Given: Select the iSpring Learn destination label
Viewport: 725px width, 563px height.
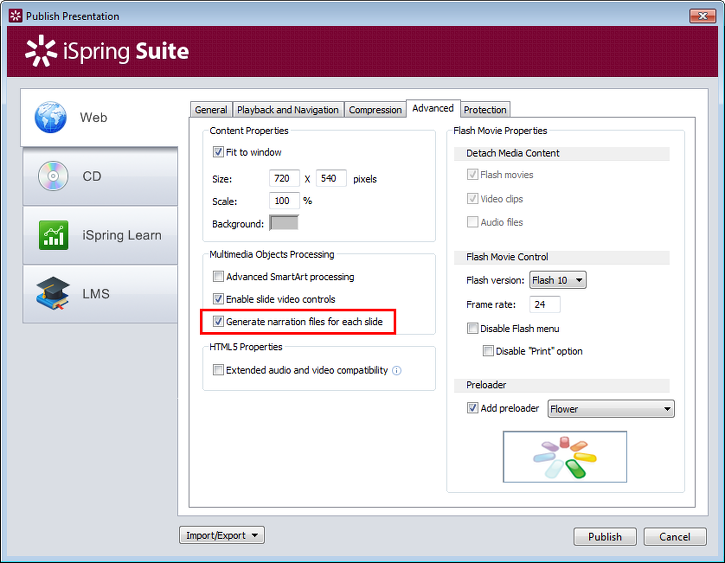Looking at the screenshot, I should tap(122, 235).
